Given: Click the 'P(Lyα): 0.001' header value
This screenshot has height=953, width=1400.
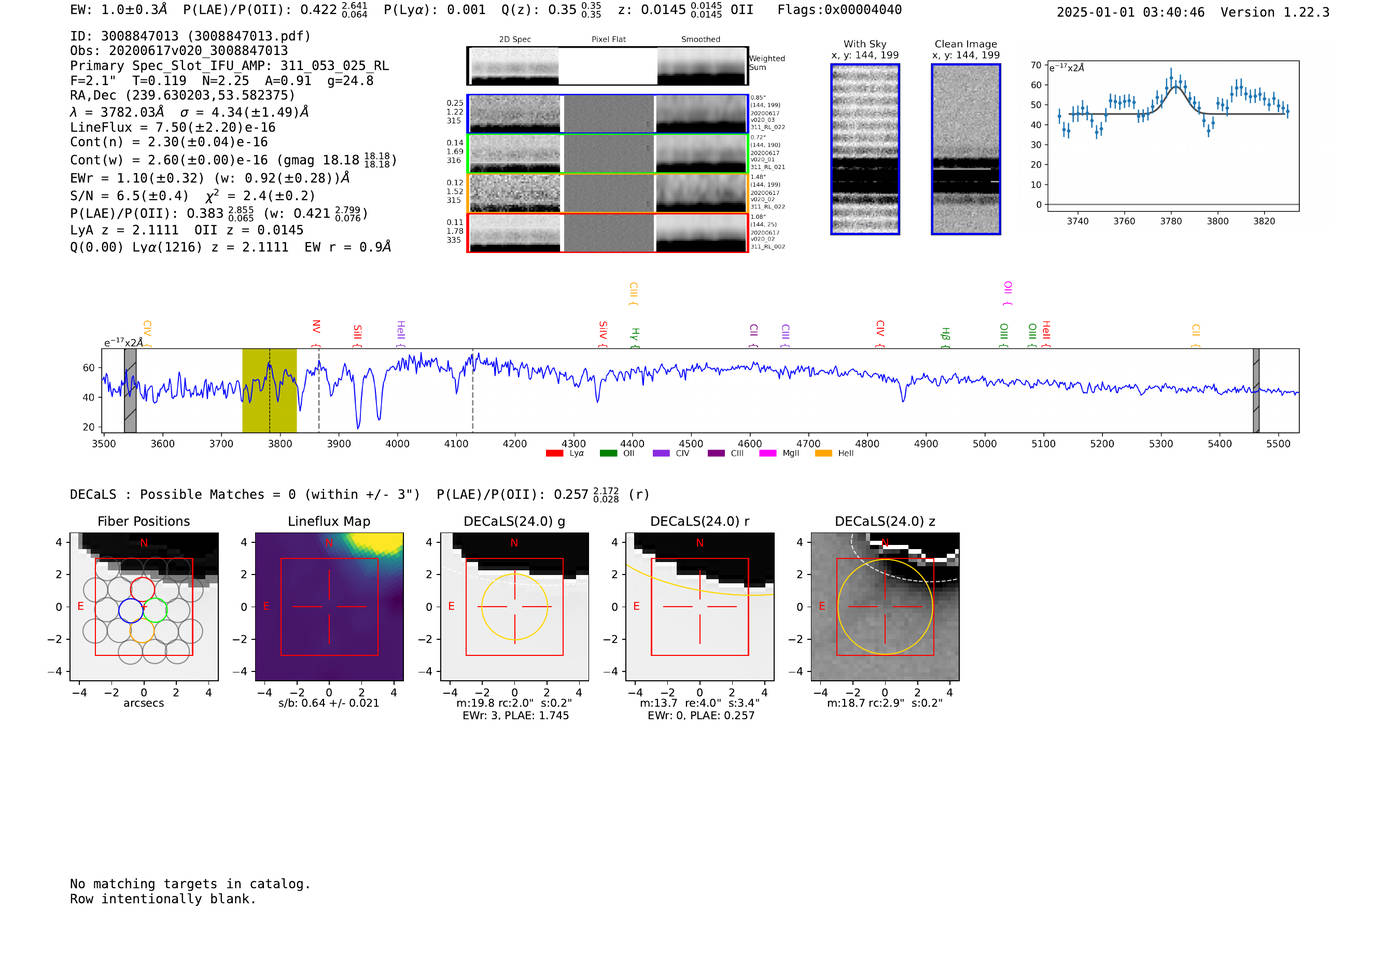Looking at the screenshot, I should click(435, 10).
